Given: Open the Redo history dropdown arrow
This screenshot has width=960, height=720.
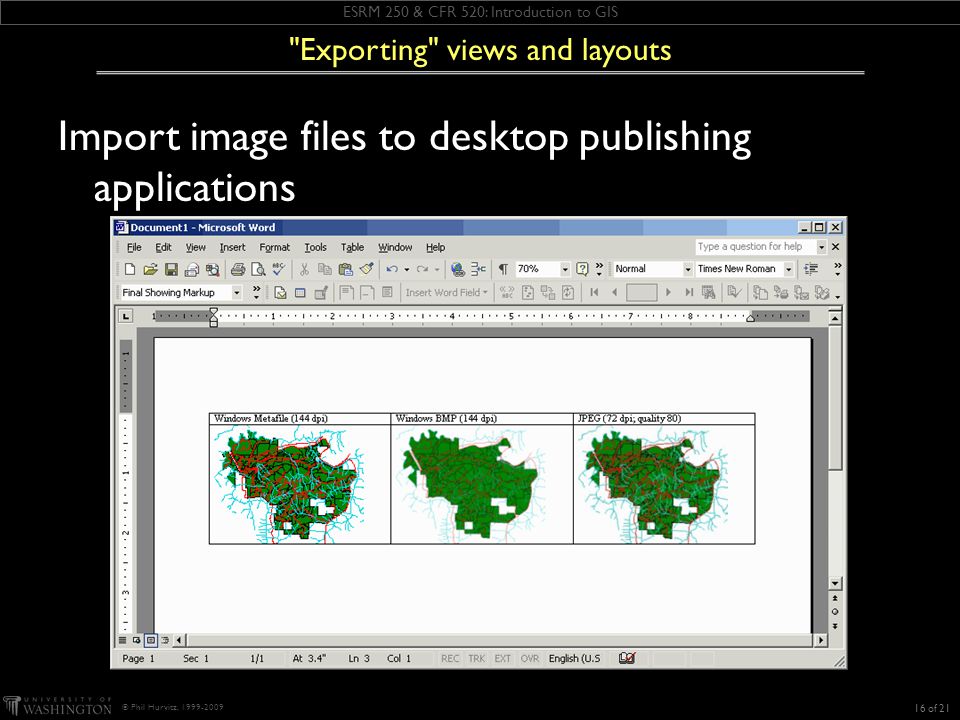Looking at the screenshot, I should click(x=437, y=269).
